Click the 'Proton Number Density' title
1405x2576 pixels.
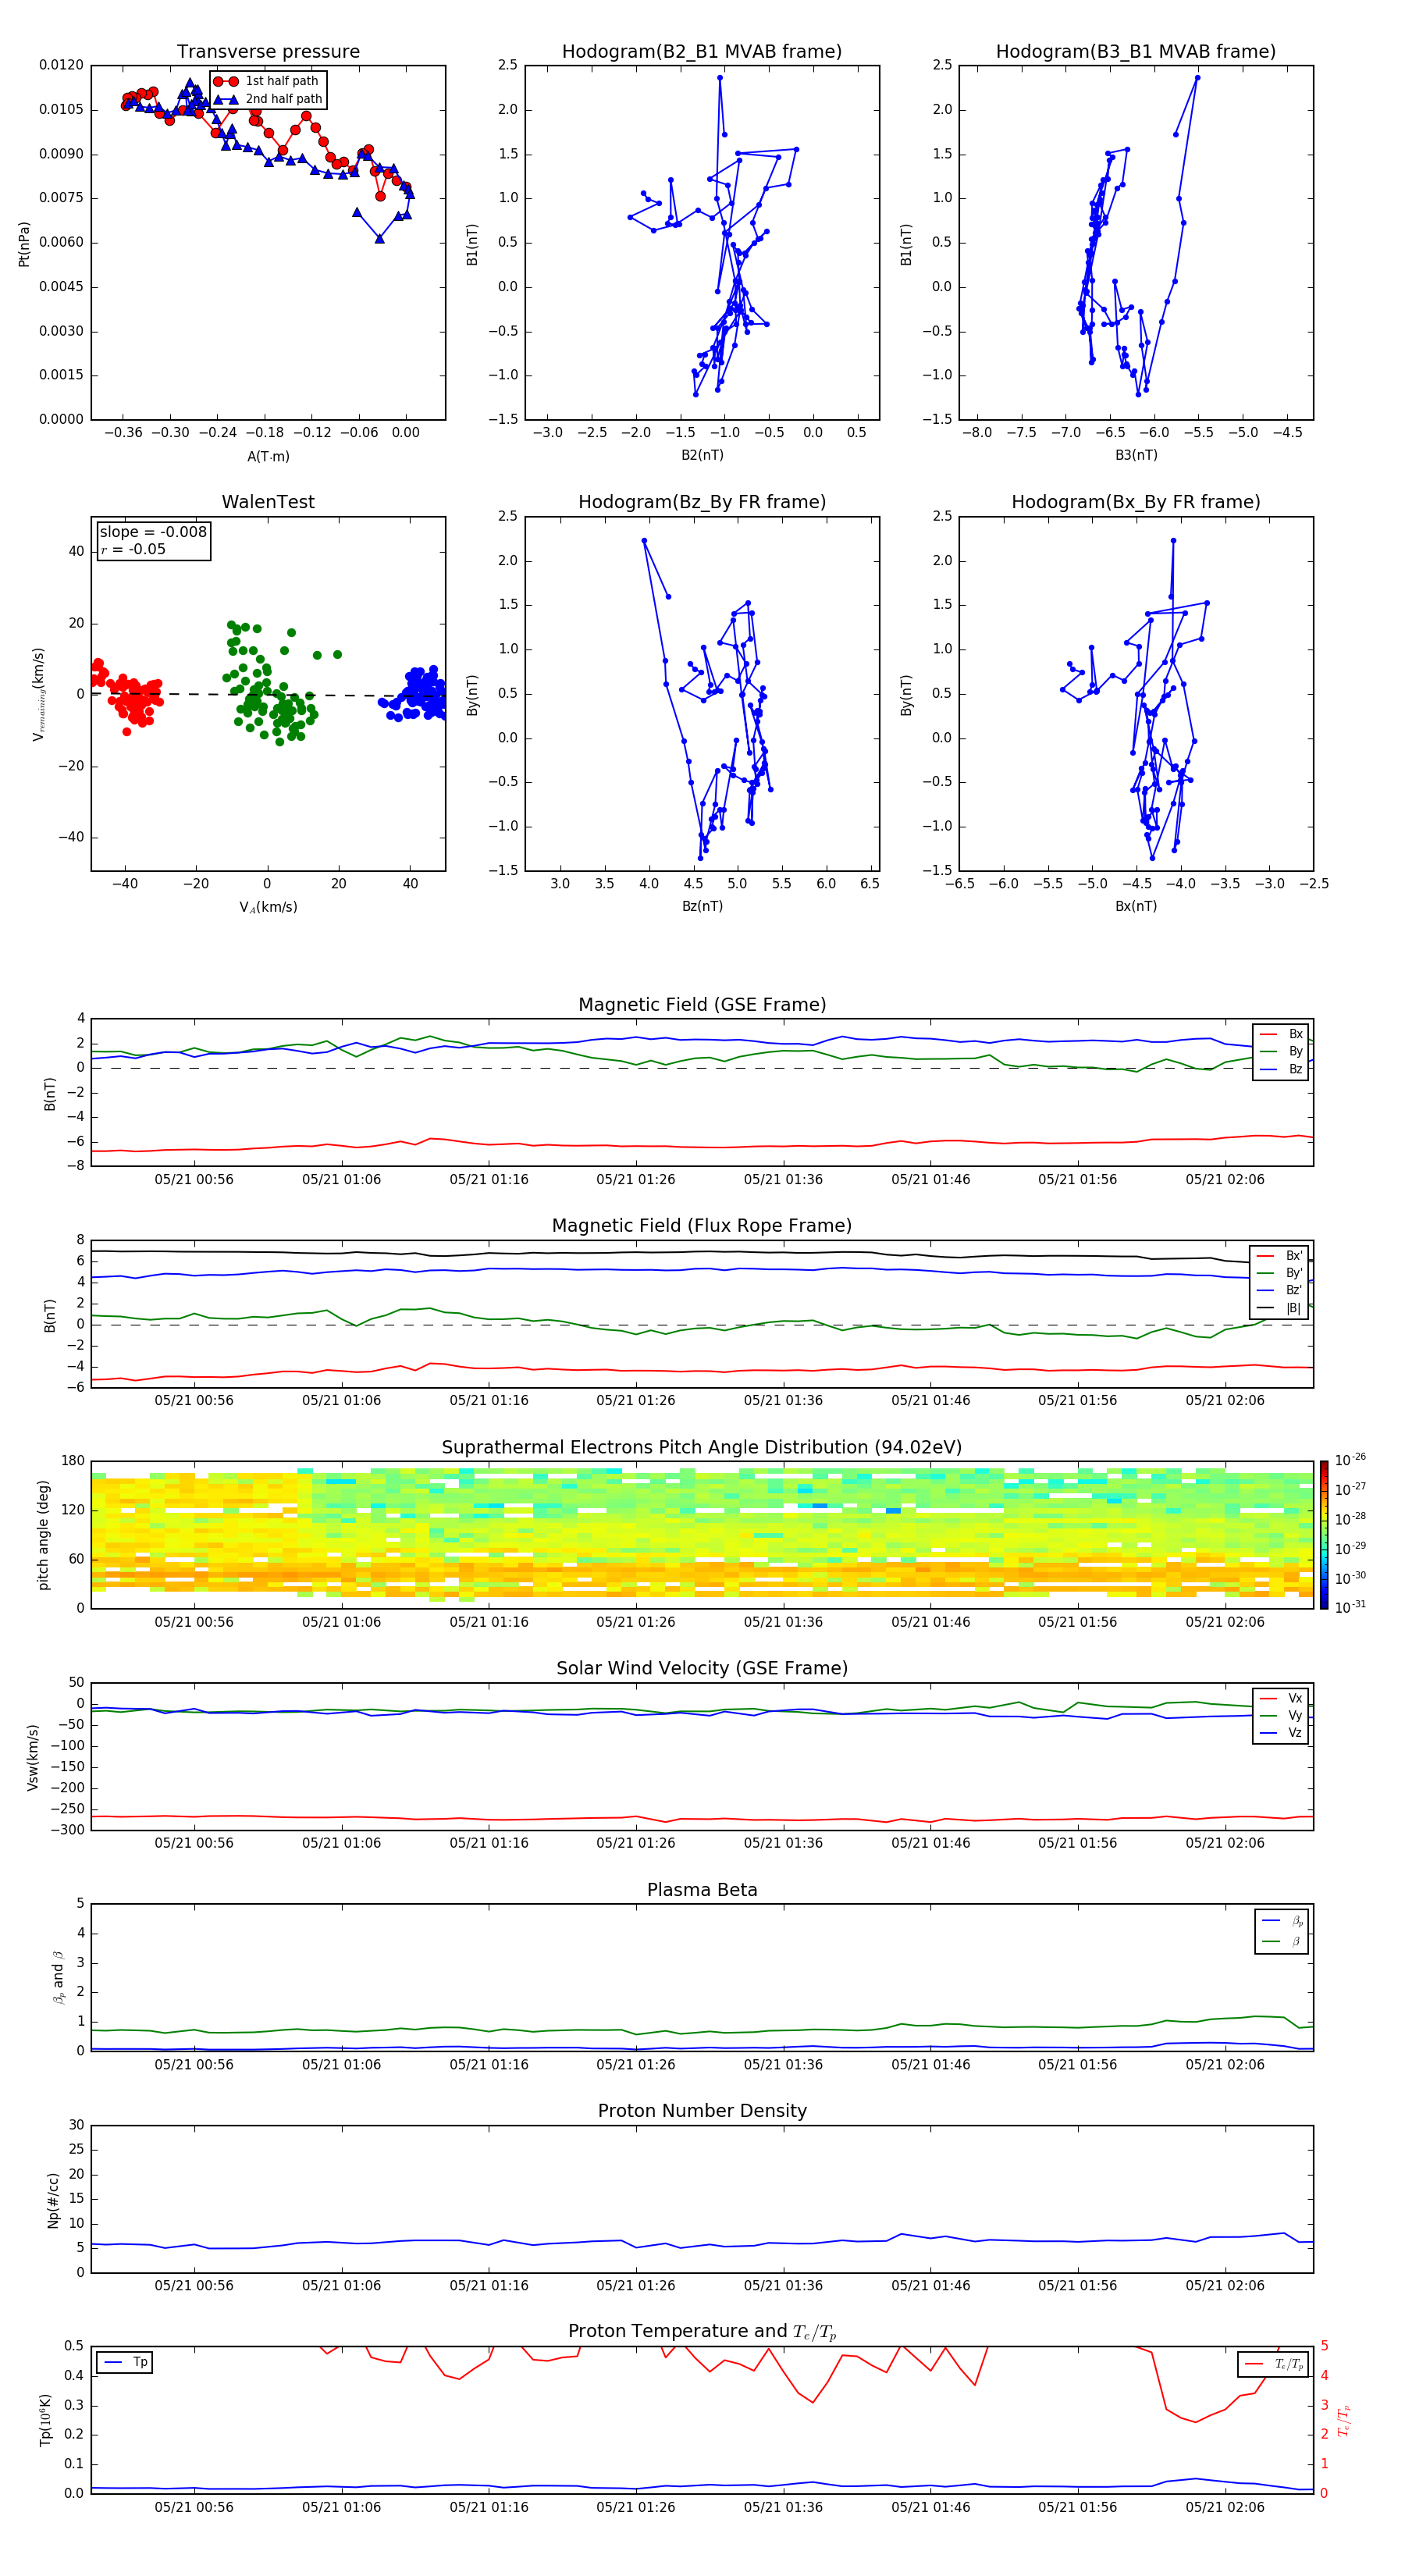(x=702, y=2110)
